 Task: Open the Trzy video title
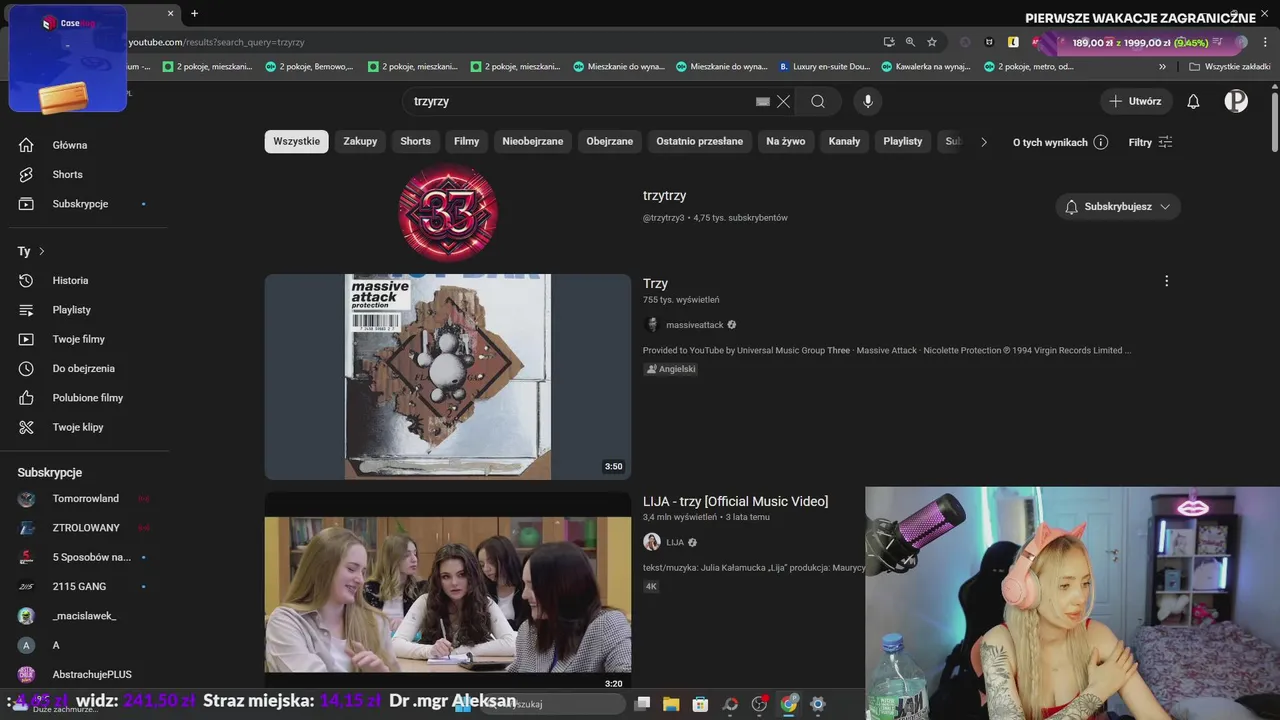[655, 284]
